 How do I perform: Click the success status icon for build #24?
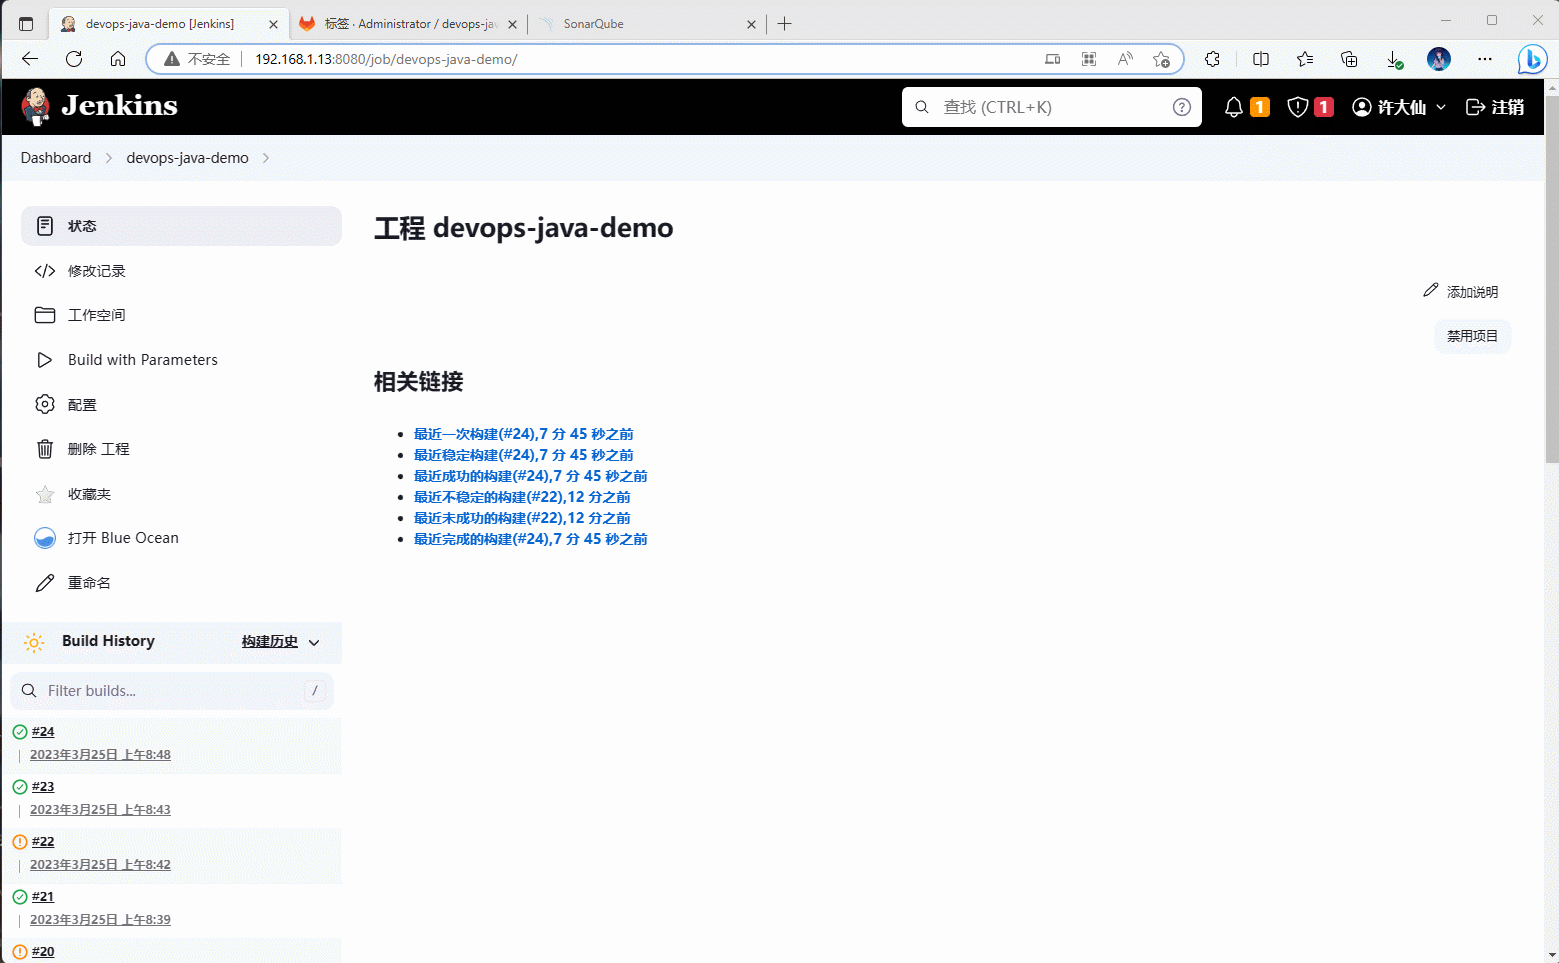click(20, 732)
